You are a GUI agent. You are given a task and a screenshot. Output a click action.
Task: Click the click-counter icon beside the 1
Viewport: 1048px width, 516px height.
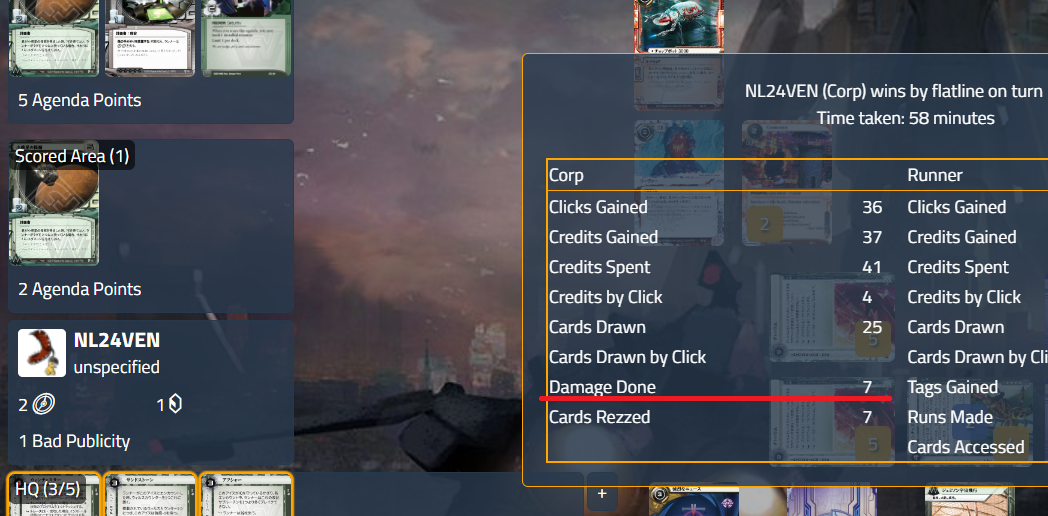(175, 404)
